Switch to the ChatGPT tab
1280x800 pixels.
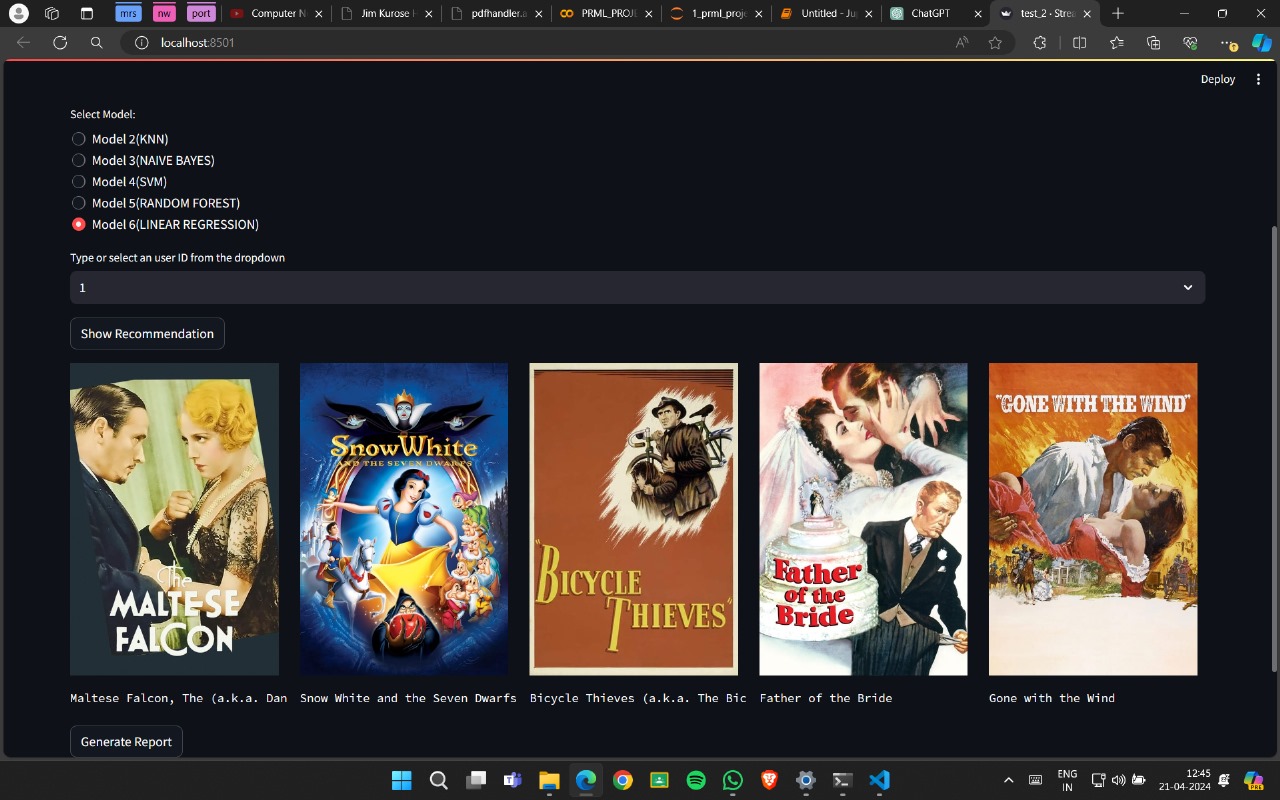[938, 14]
